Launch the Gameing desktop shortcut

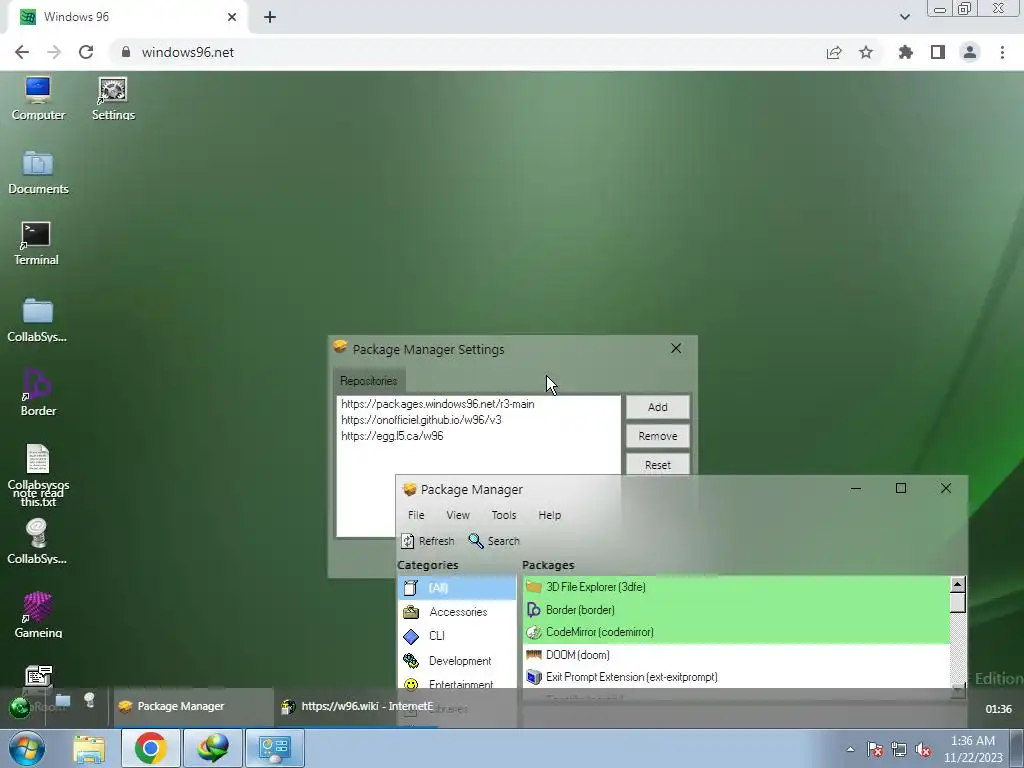pyautogui.click(x=38, y=615)
